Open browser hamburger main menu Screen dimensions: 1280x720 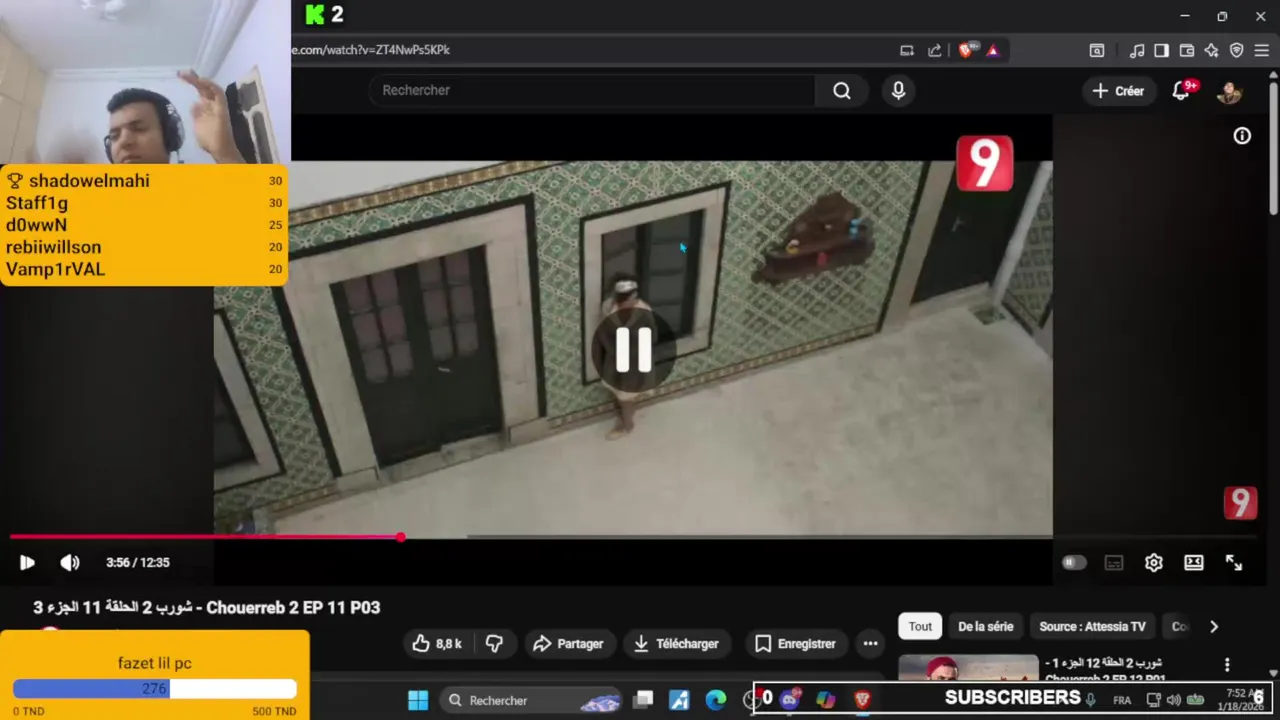tap(1263, 50)
